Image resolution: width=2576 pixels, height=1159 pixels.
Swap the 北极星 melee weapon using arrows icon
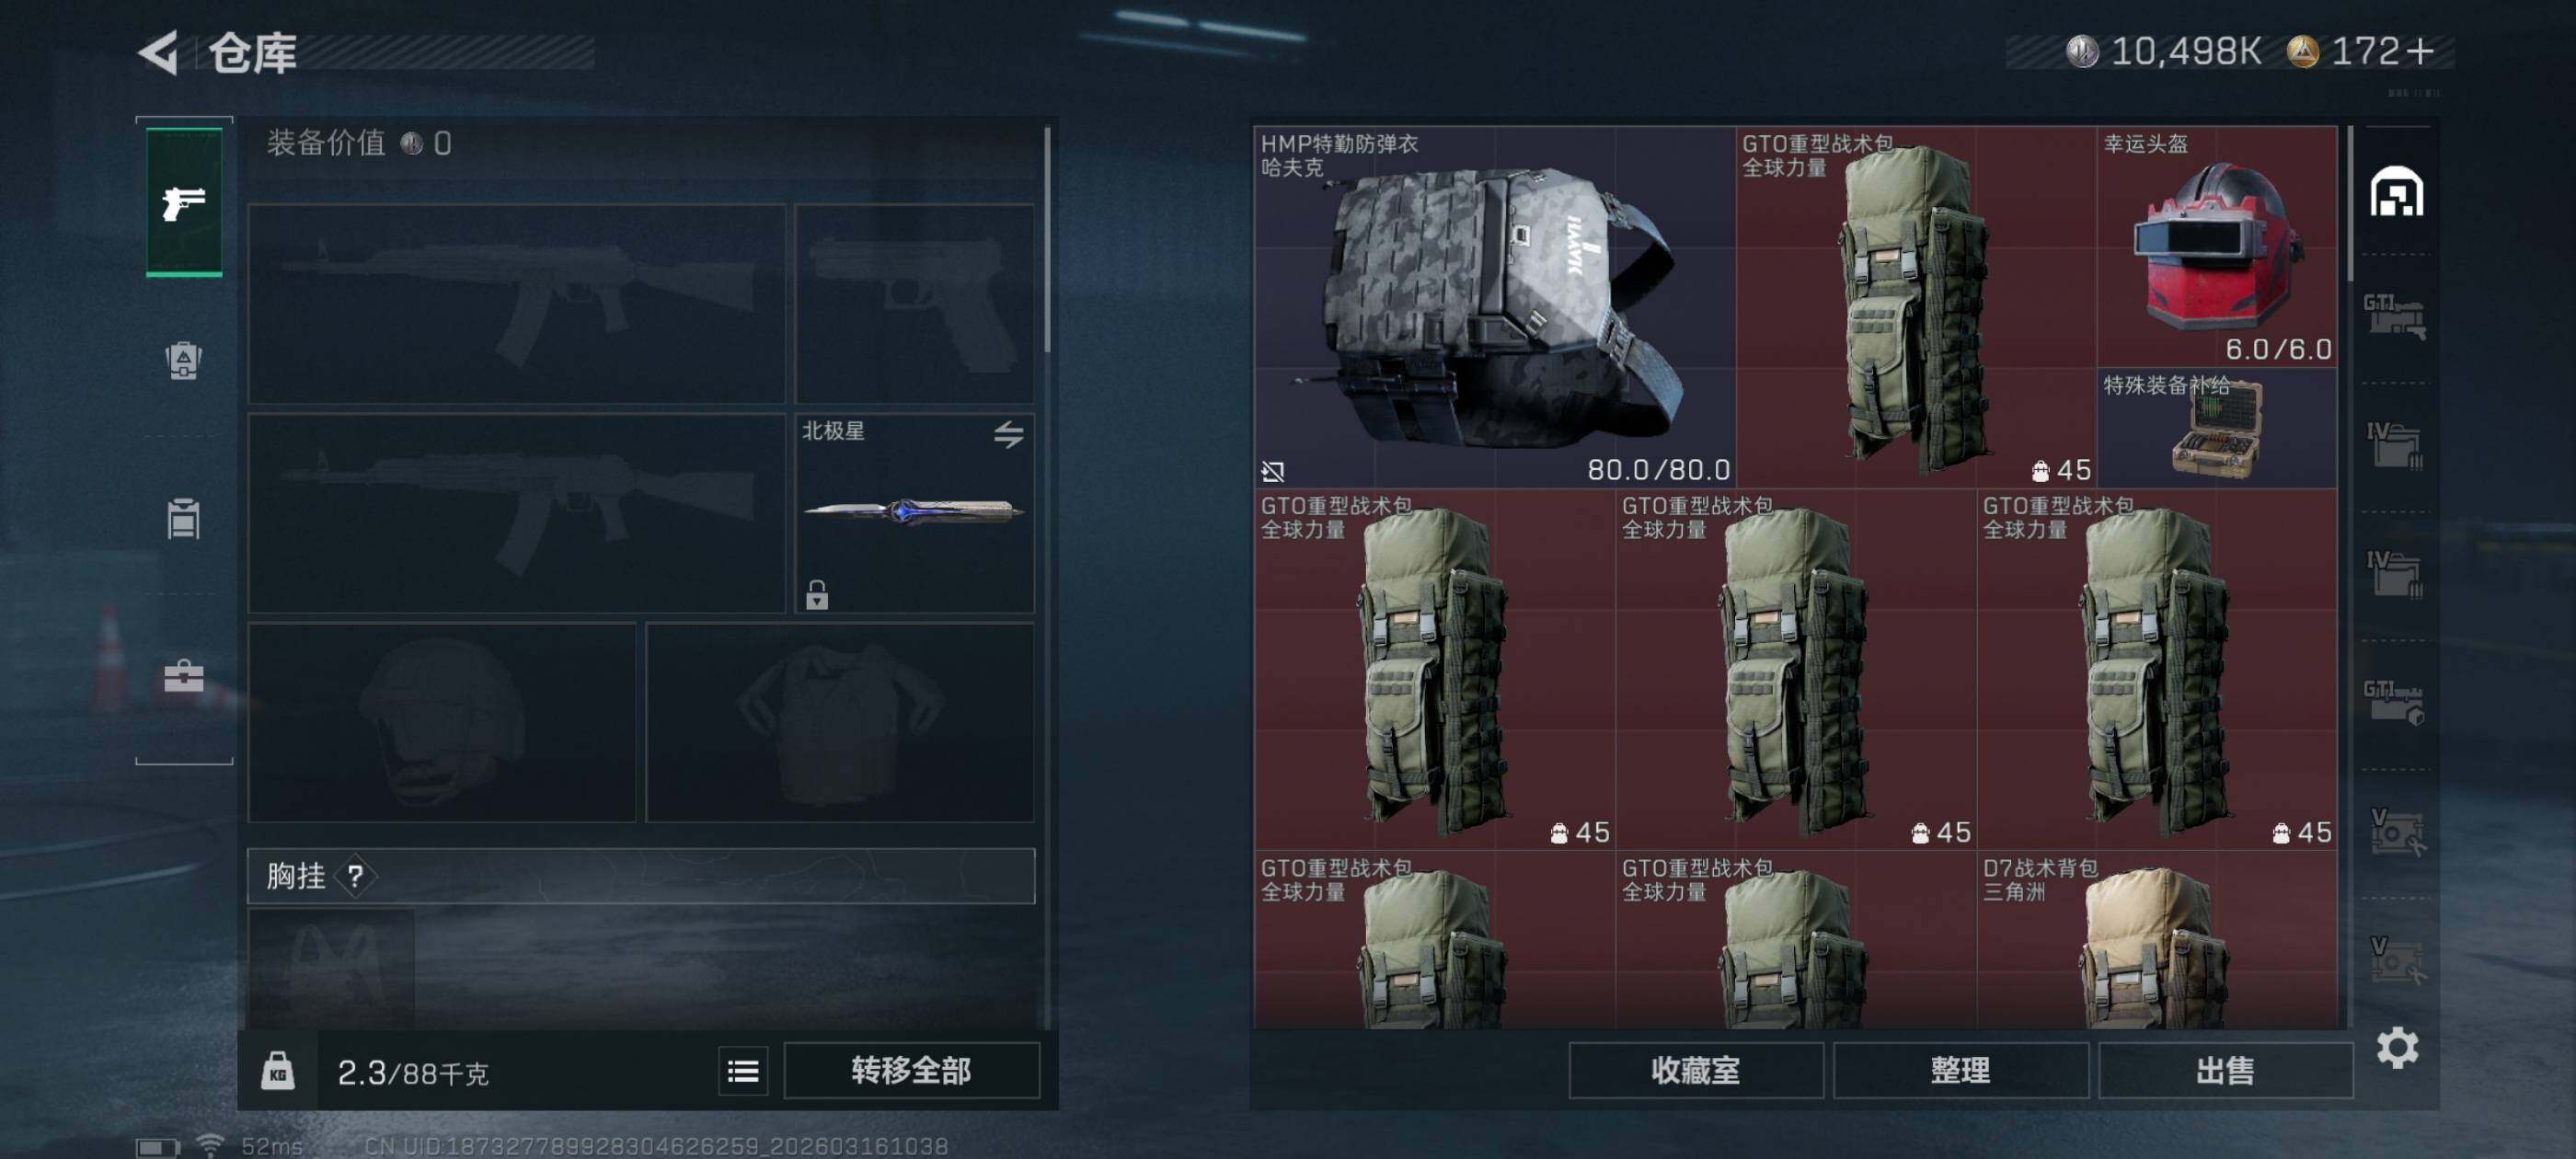1008,434
